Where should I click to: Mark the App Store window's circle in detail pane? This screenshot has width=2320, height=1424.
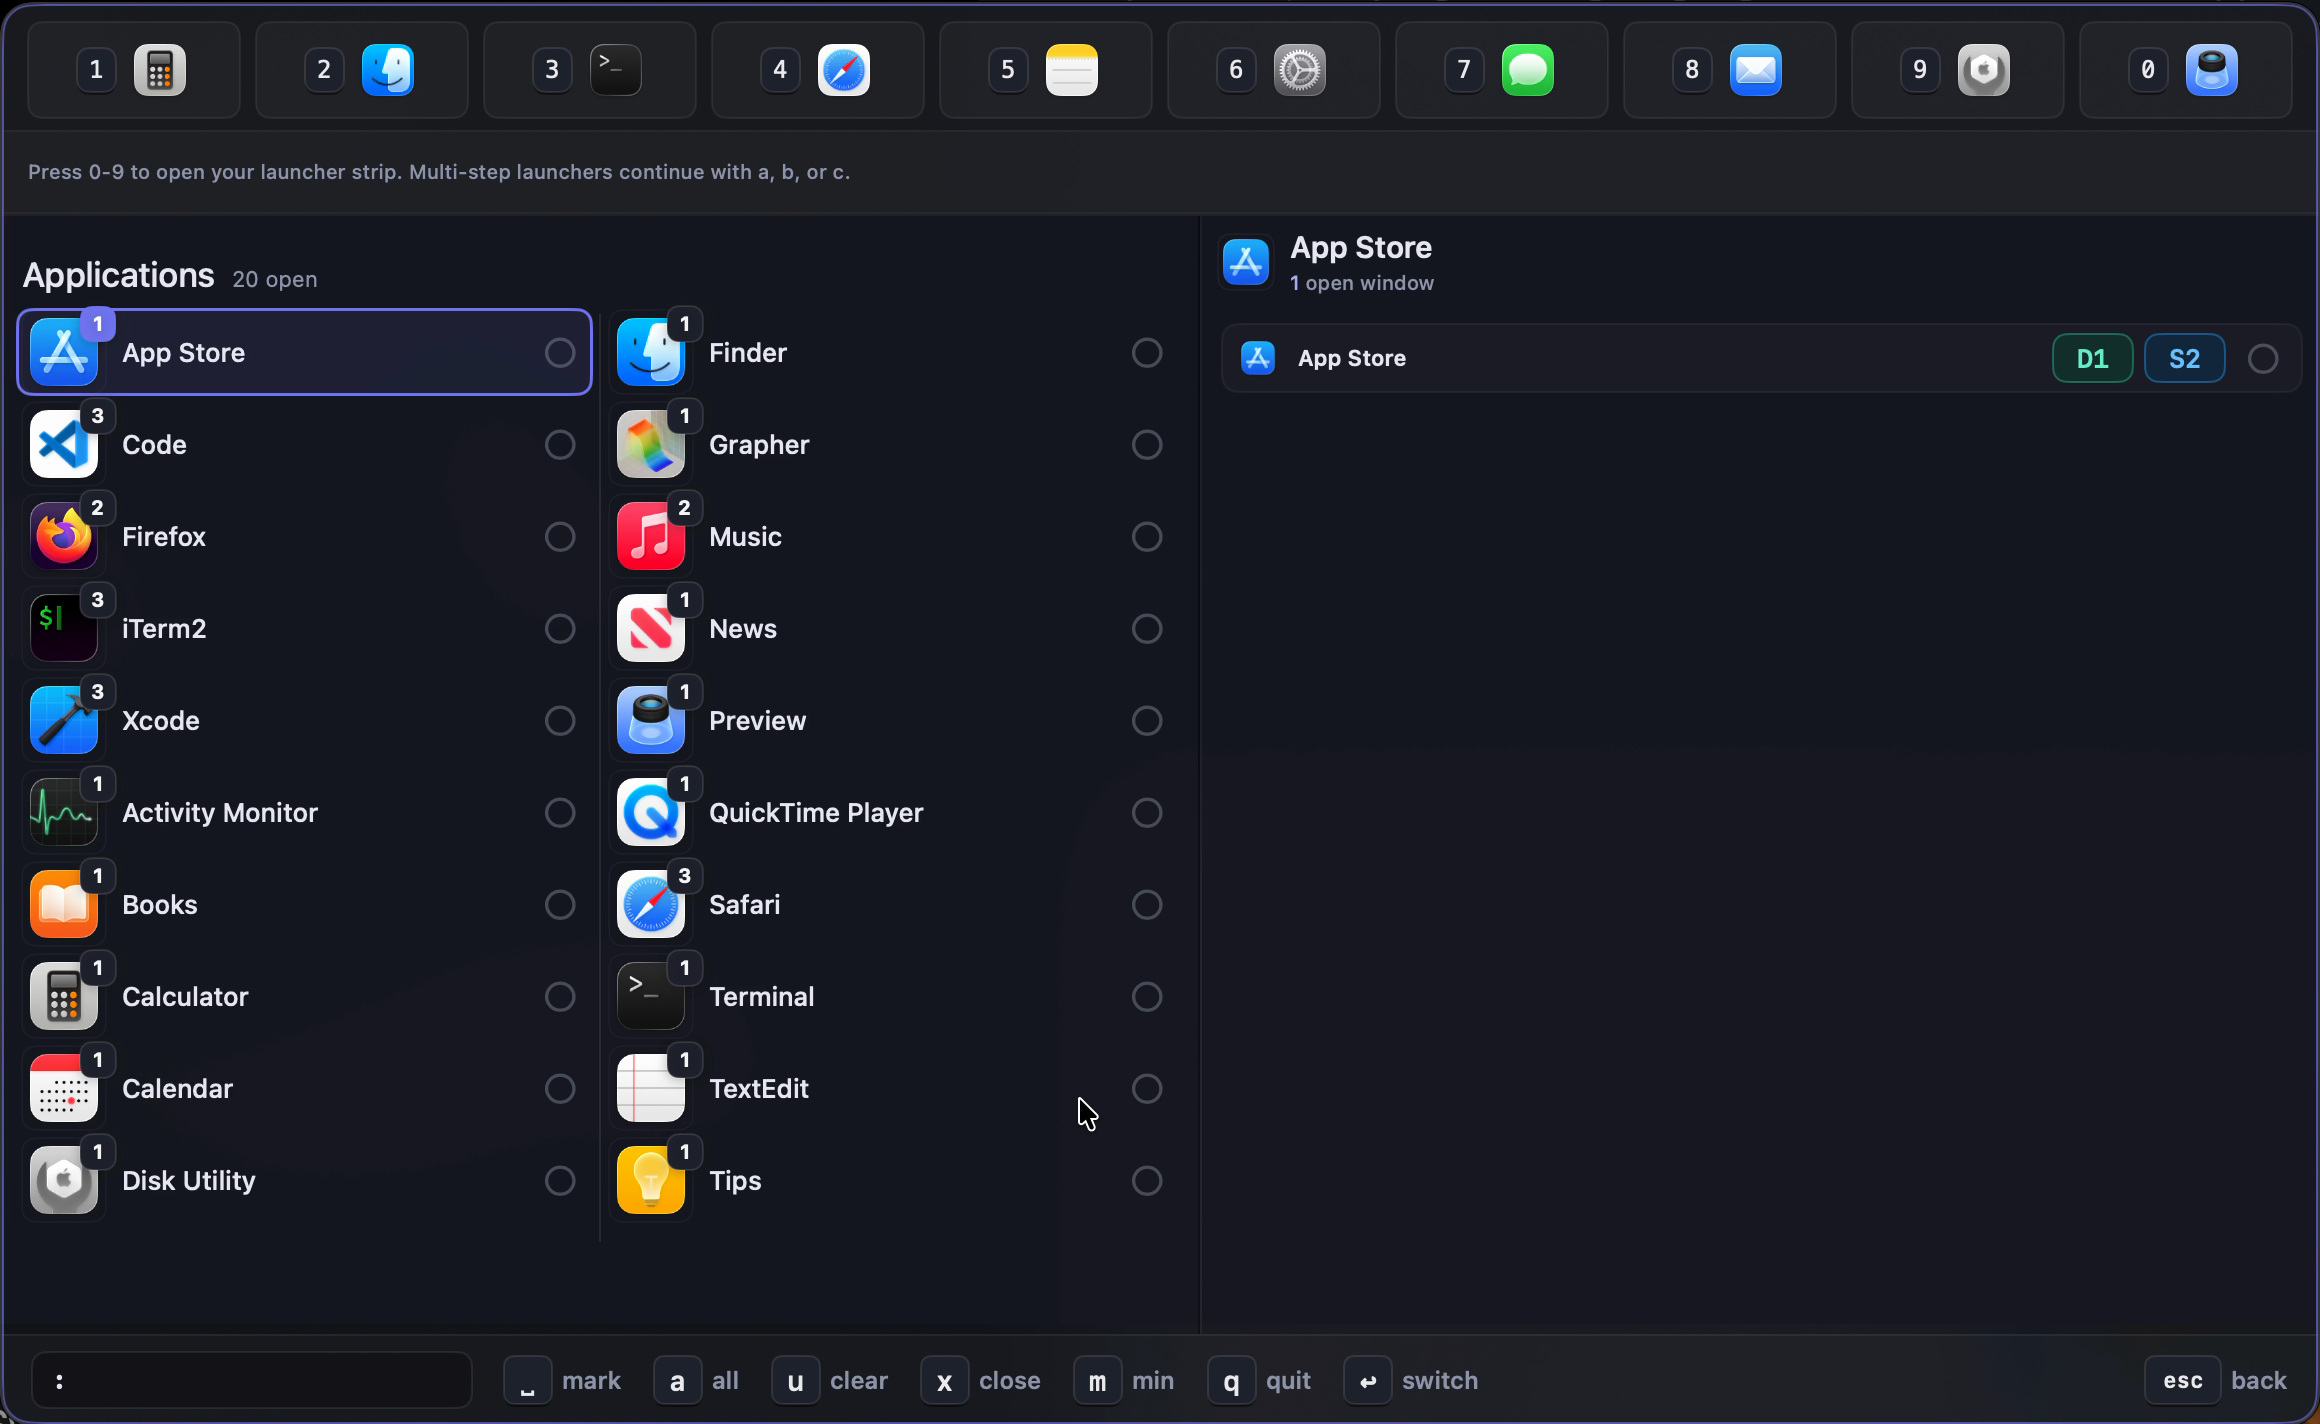tap(2263, 358)
